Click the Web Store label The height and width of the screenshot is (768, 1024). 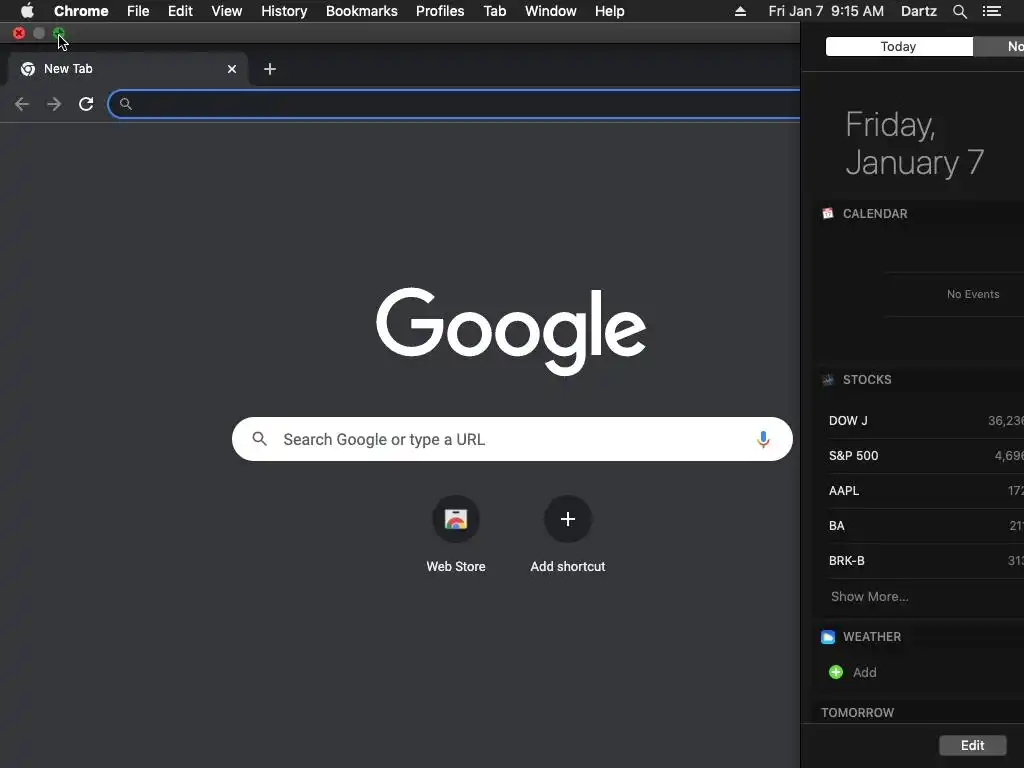[x=456, y=566]
